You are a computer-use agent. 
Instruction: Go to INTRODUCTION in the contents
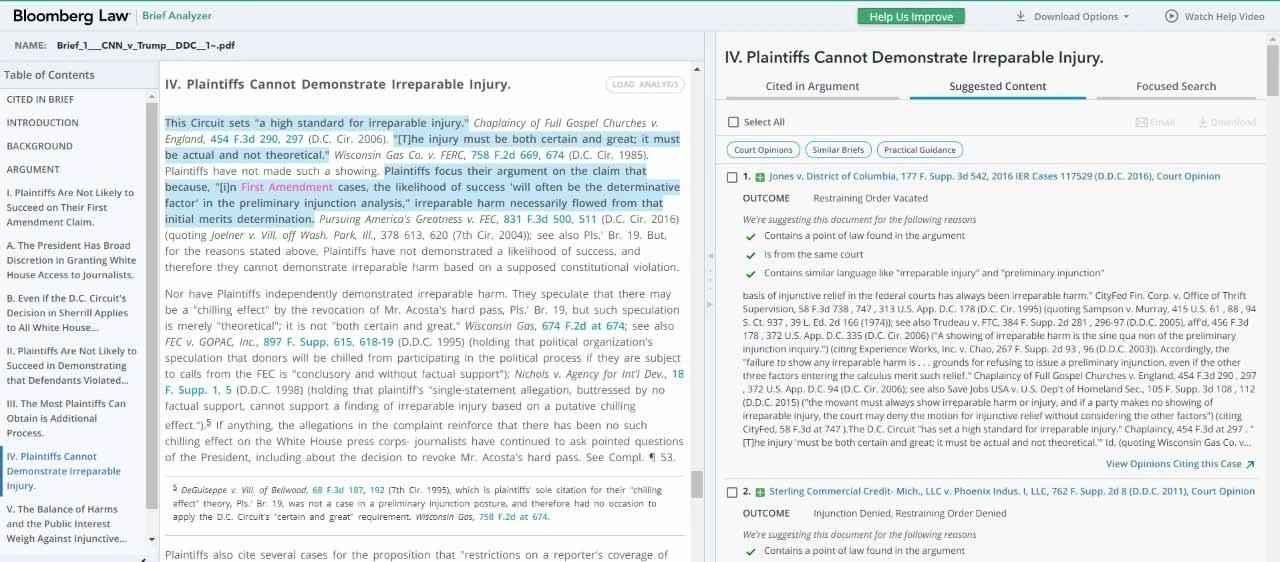pos(43,123)
